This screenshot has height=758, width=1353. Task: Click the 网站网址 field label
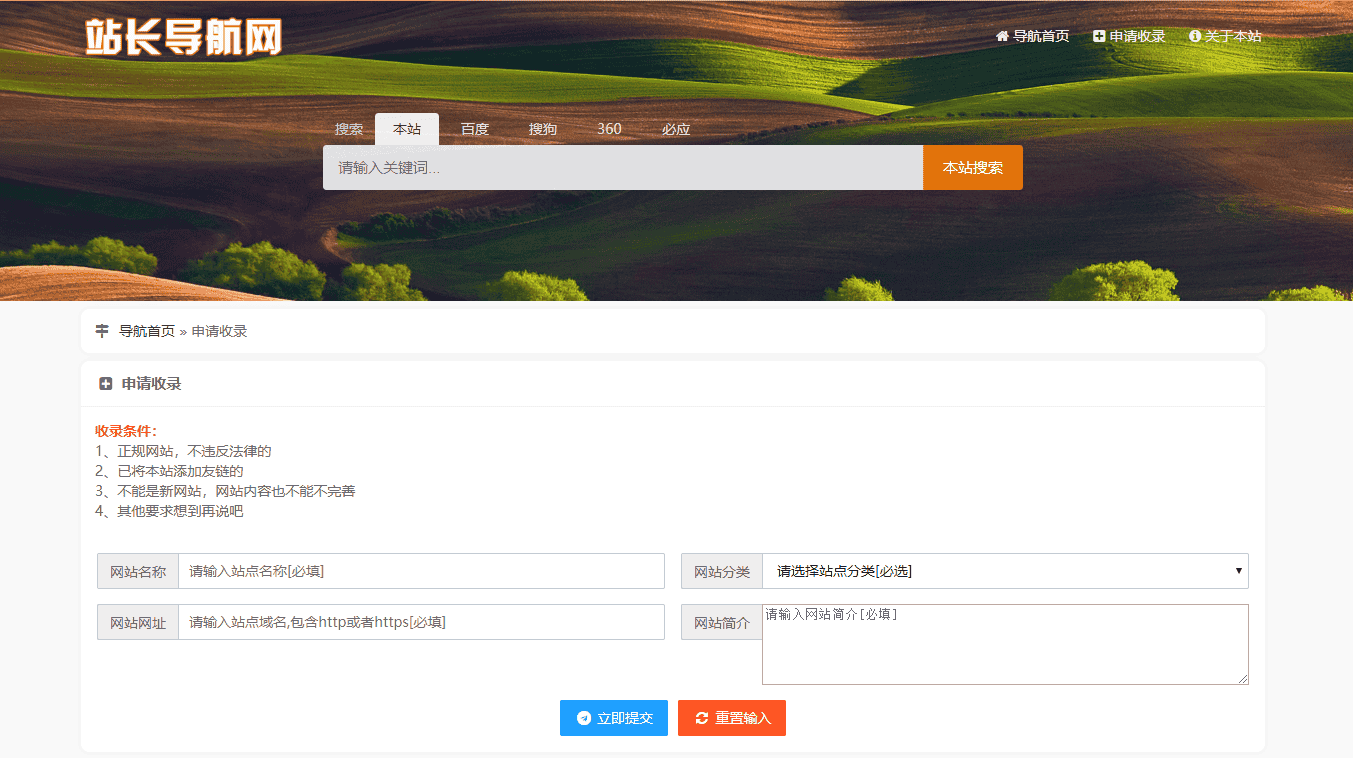click(138, 623)
